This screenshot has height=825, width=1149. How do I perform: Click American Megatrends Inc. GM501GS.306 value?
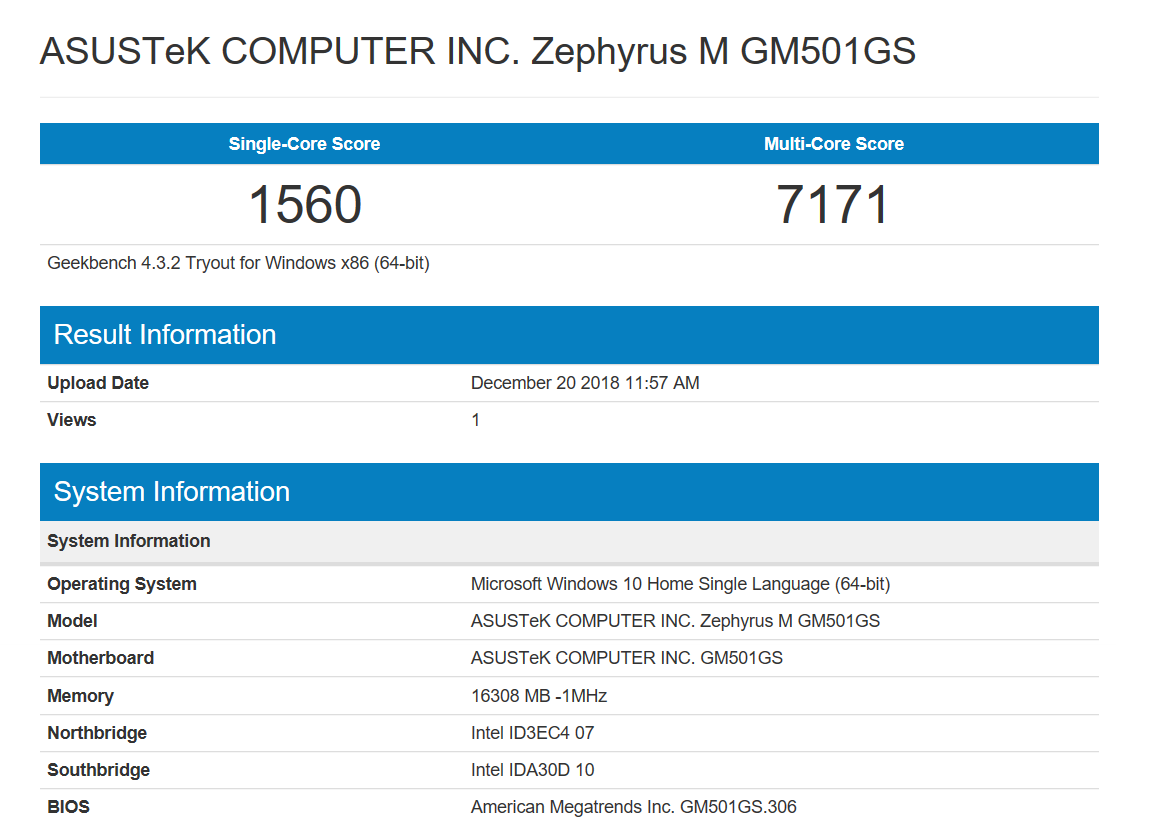(x=633, y=807)
